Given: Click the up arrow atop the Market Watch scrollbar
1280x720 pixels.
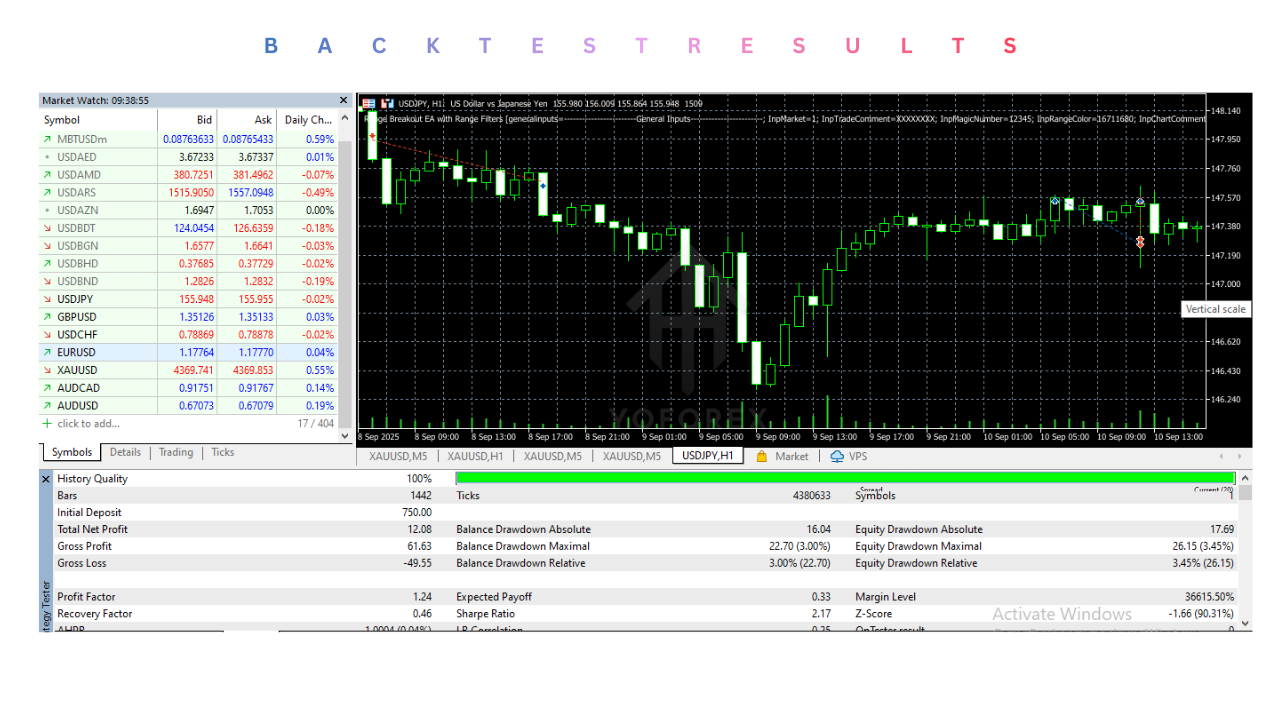Looking at the screenshot, I should click(343, 116).
